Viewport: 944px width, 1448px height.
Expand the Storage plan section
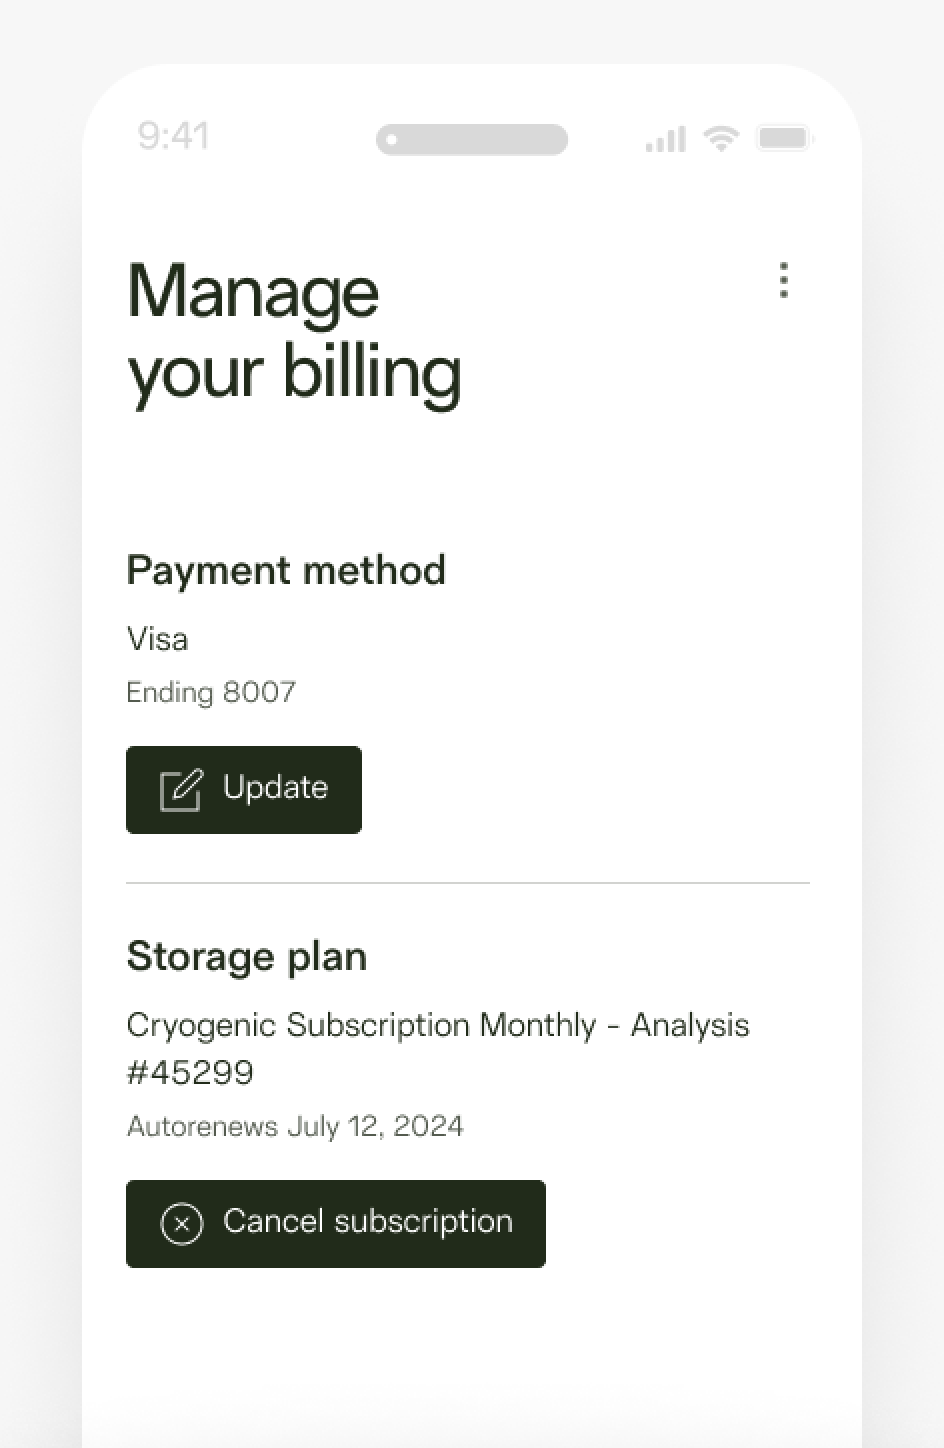[x=246, y=956]
